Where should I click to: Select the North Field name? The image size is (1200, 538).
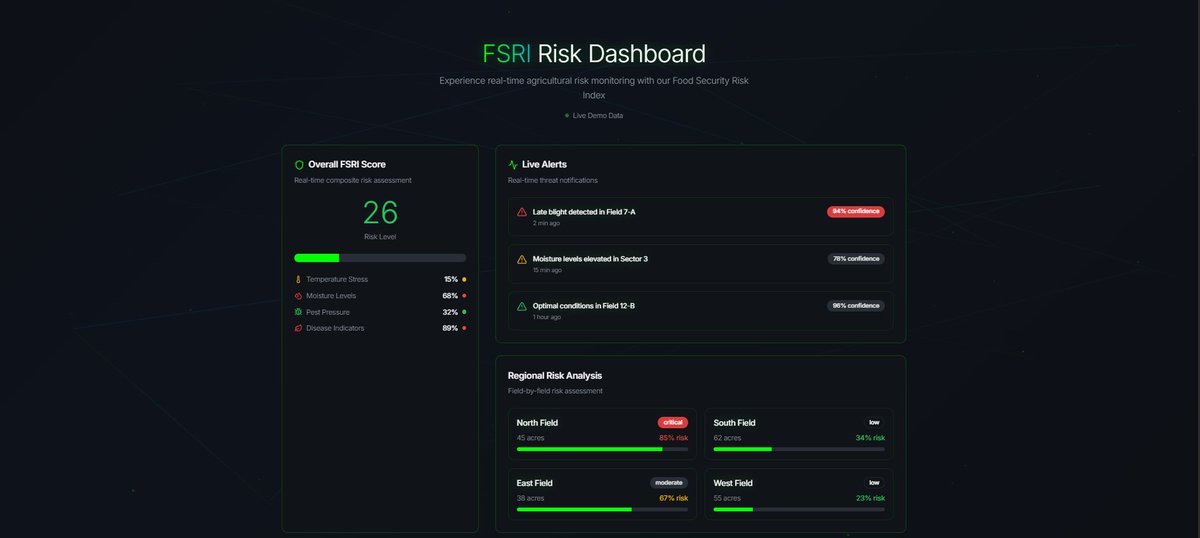point(537,423)
